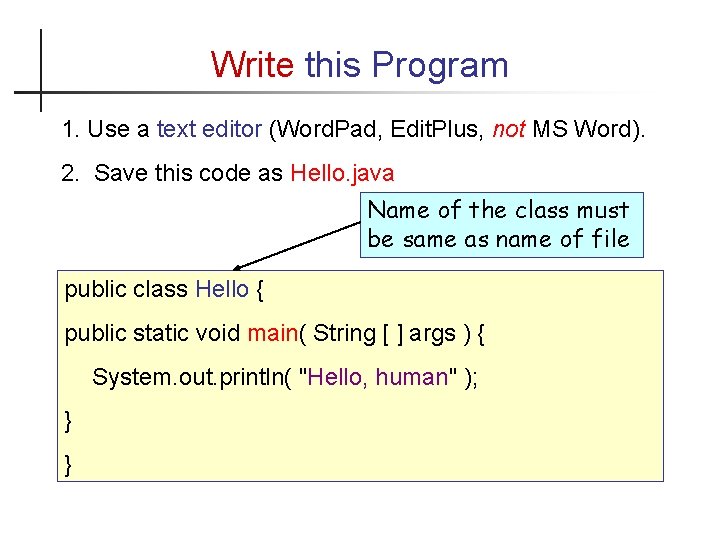Click the callout line "be same as name of file"
Image resolution: width=720 pixels, height=540 pixels.
pos(498,239)
